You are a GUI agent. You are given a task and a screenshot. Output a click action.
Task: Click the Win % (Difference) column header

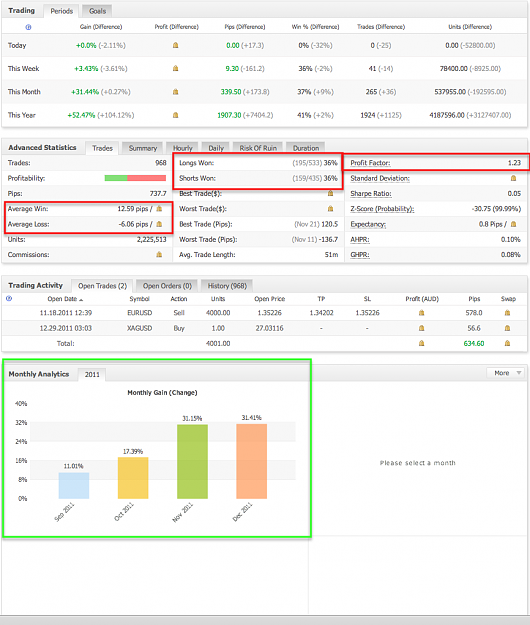[x=315, y=27]
